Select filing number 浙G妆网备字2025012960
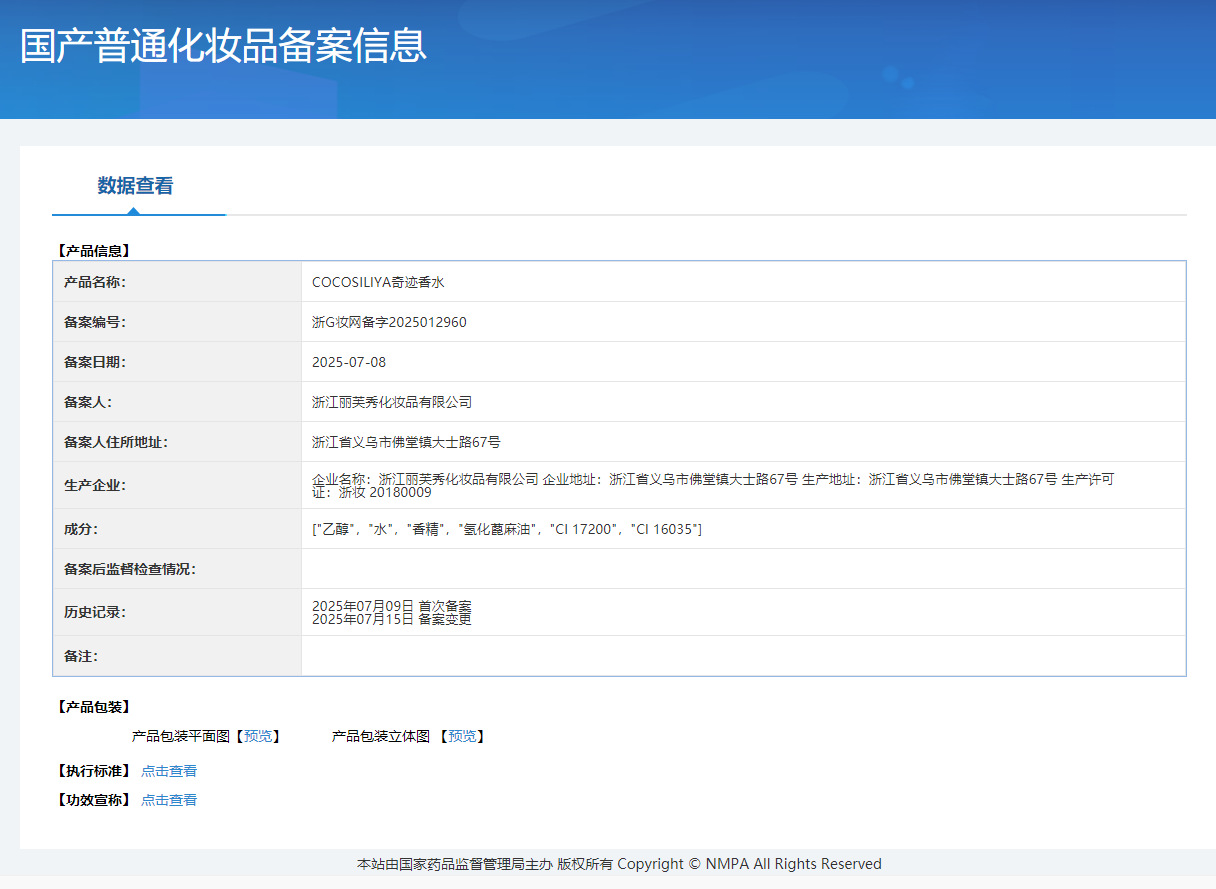Image resolution: width=1216 pixels, height=889 pixels. [389, 322]
